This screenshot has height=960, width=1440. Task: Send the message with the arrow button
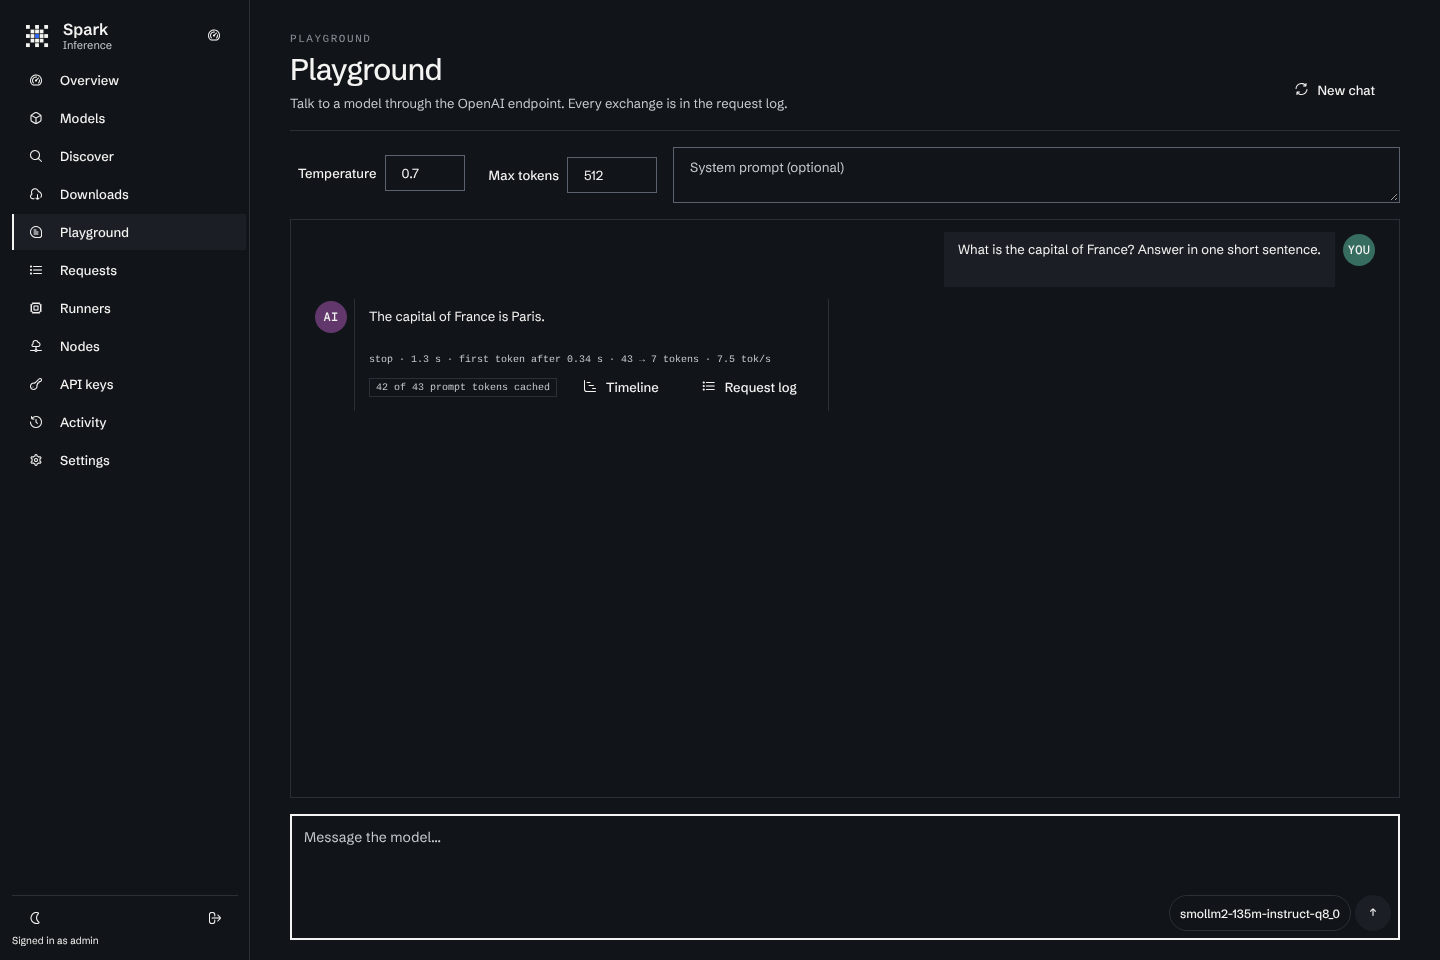[1373, 912]
